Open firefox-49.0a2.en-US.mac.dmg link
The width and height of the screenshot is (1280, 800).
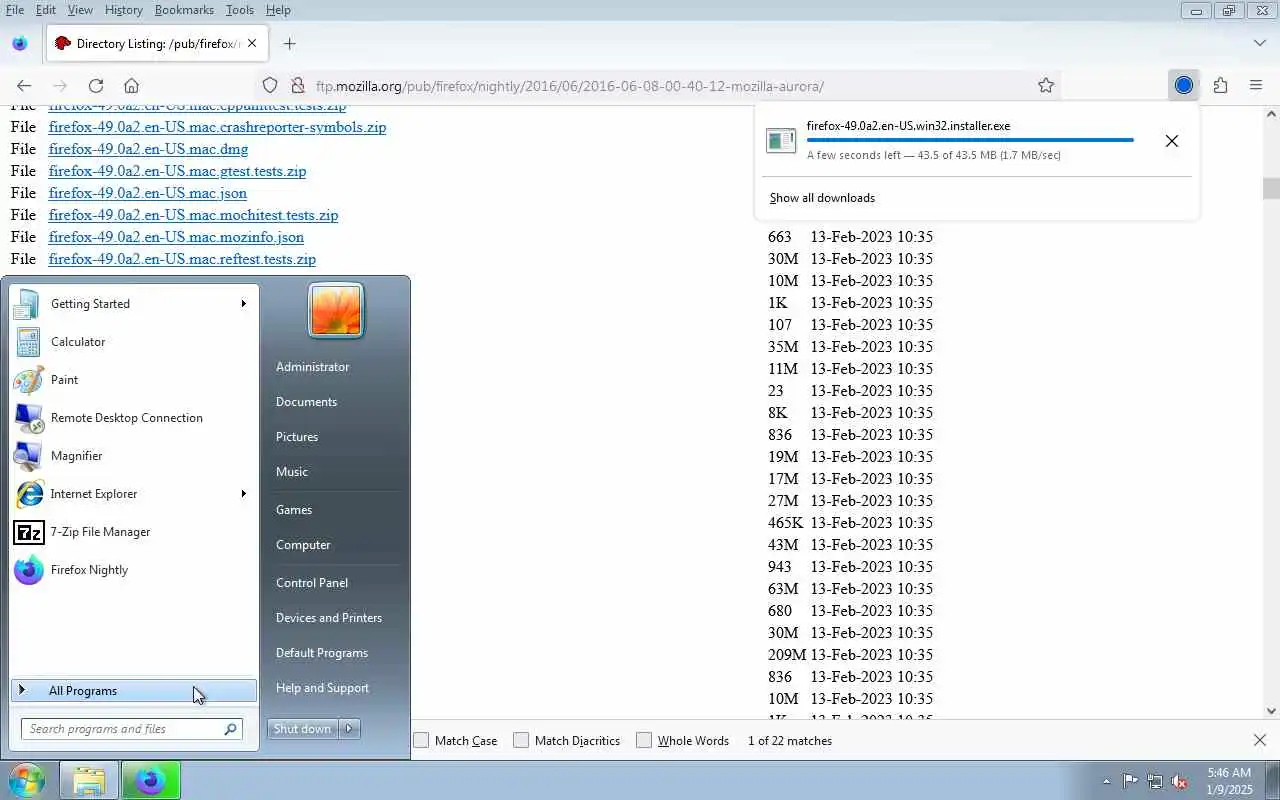tap(148, 149)
